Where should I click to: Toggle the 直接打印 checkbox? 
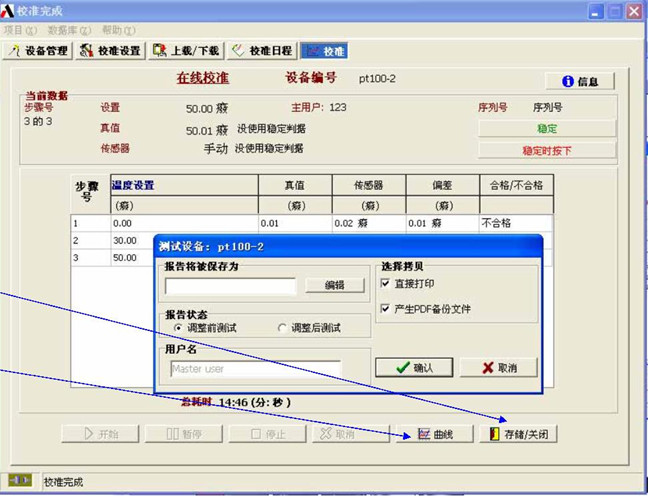click(385, 283)
